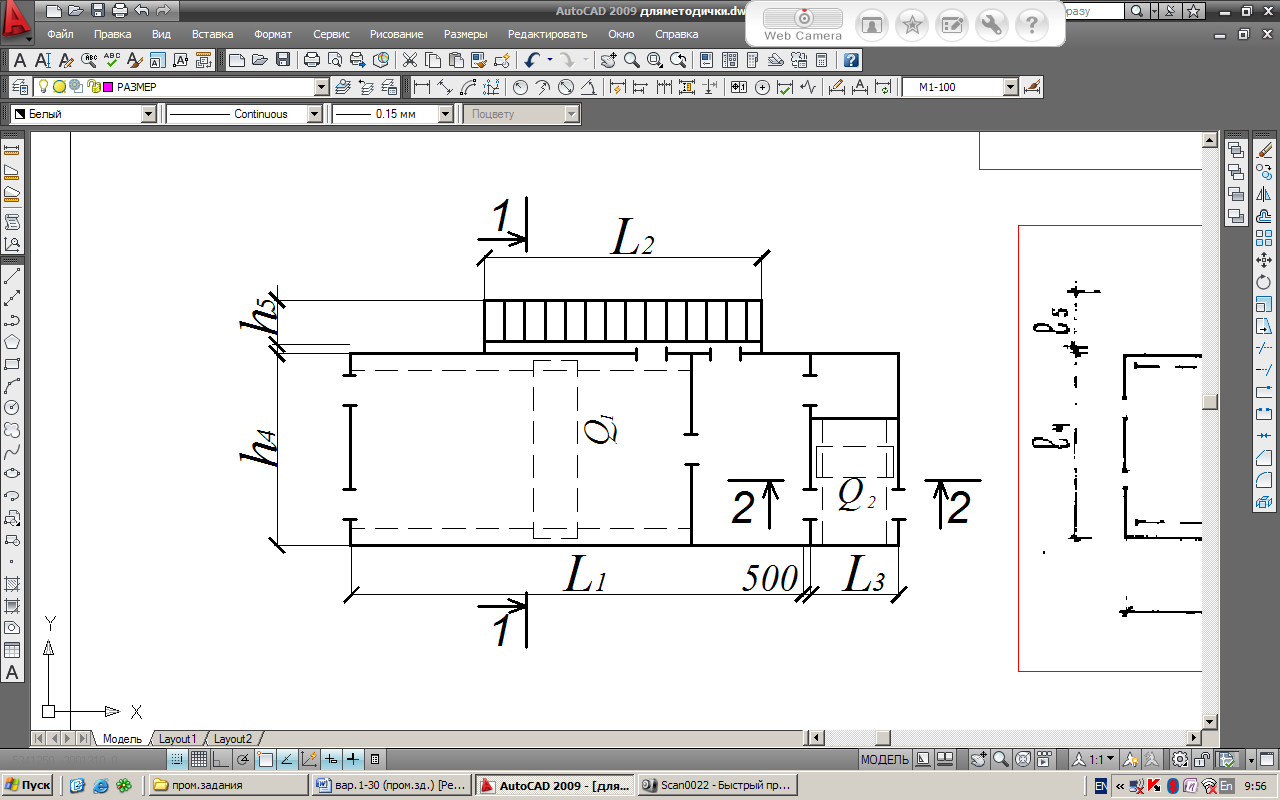Open the annotation scale 1:1 menu
Image resolution: width=1280 pixels, height=800 pixels.
(1097, 759)
